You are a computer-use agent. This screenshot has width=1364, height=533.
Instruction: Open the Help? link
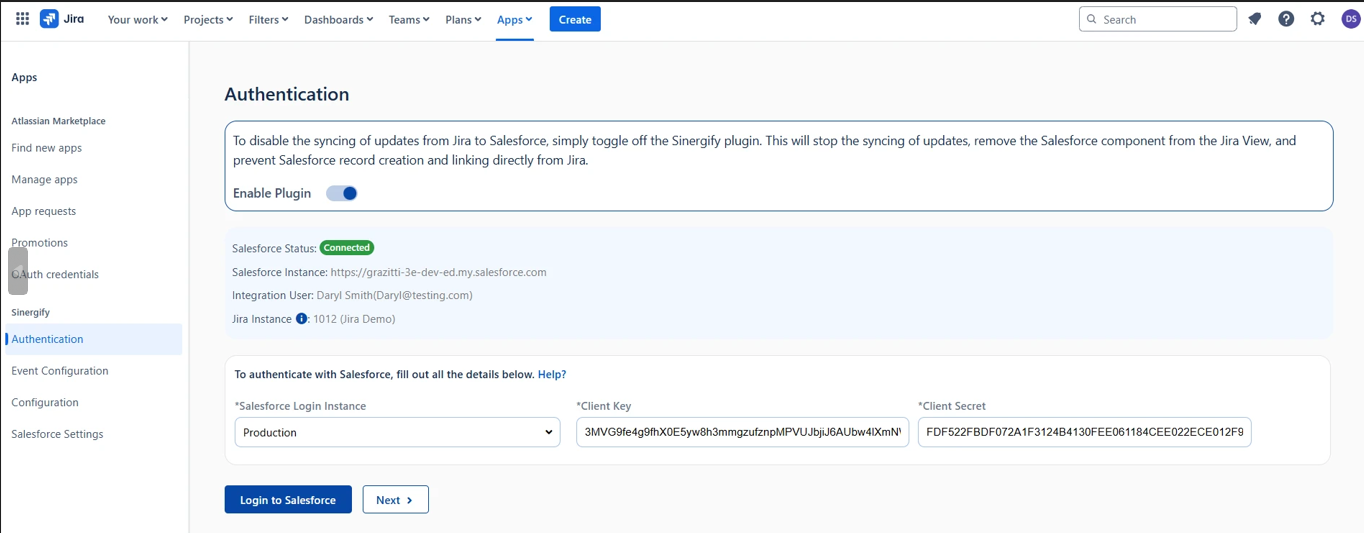[552, 374]
